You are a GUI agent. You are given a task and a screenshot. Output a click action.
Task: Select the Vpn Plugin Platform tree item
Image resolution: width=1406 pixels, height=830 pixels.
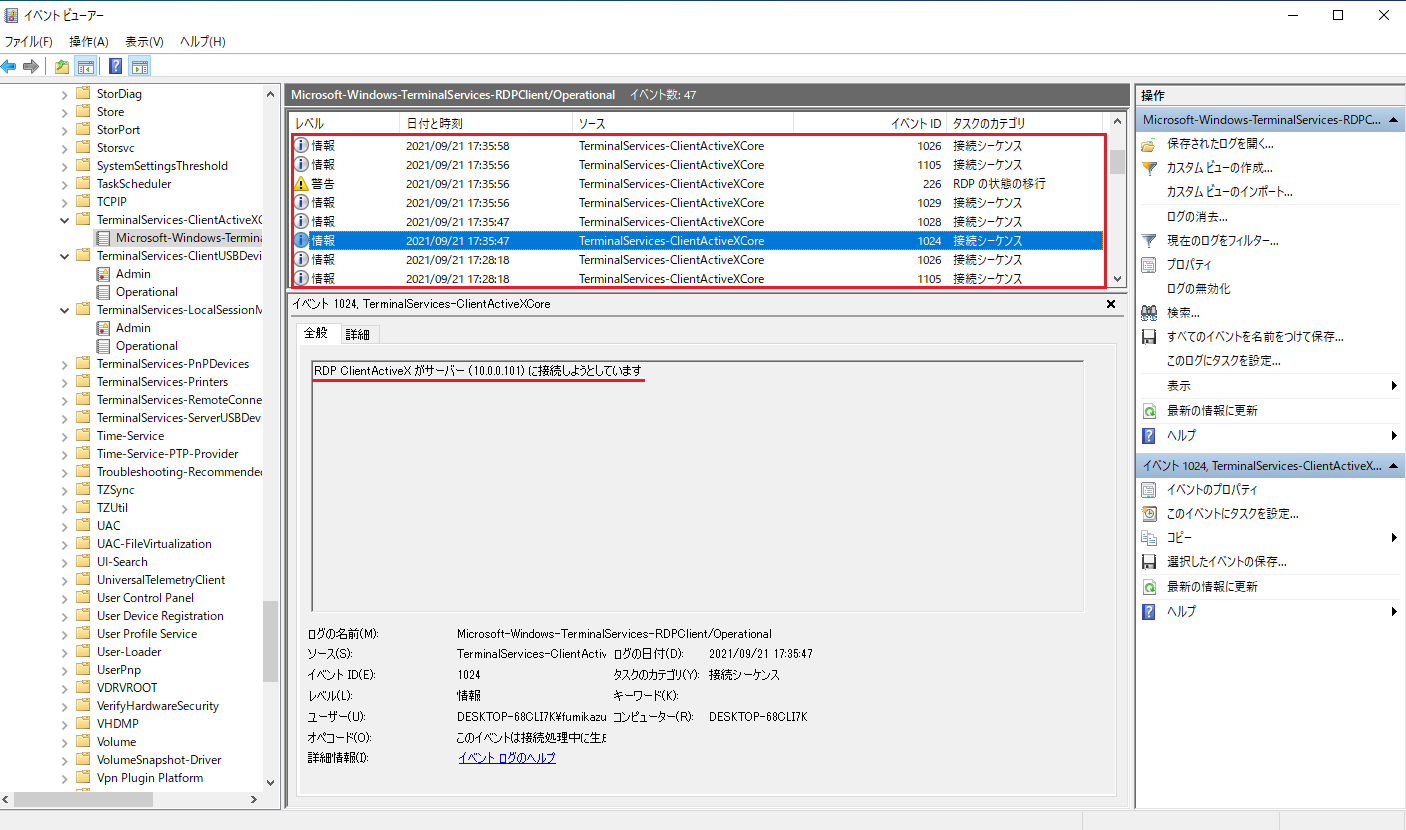coord(149,778)
